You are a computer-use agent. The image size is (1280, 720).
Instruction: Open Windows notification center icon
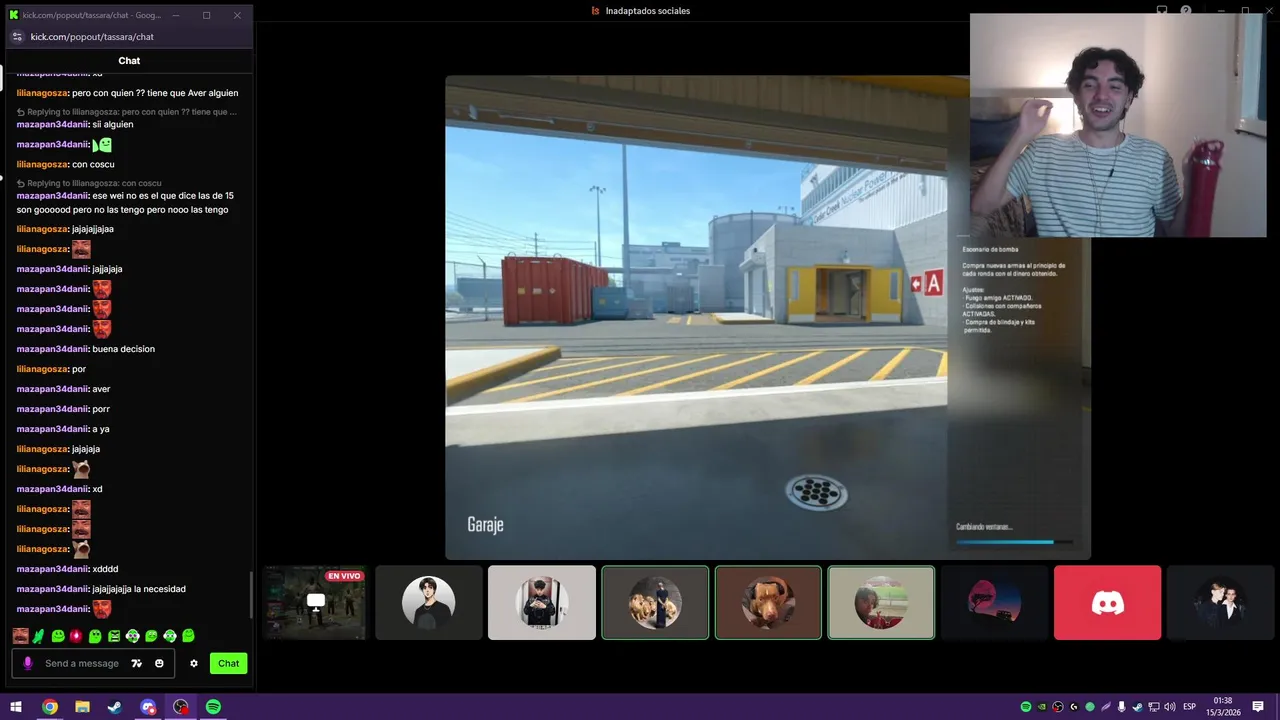1258,707
